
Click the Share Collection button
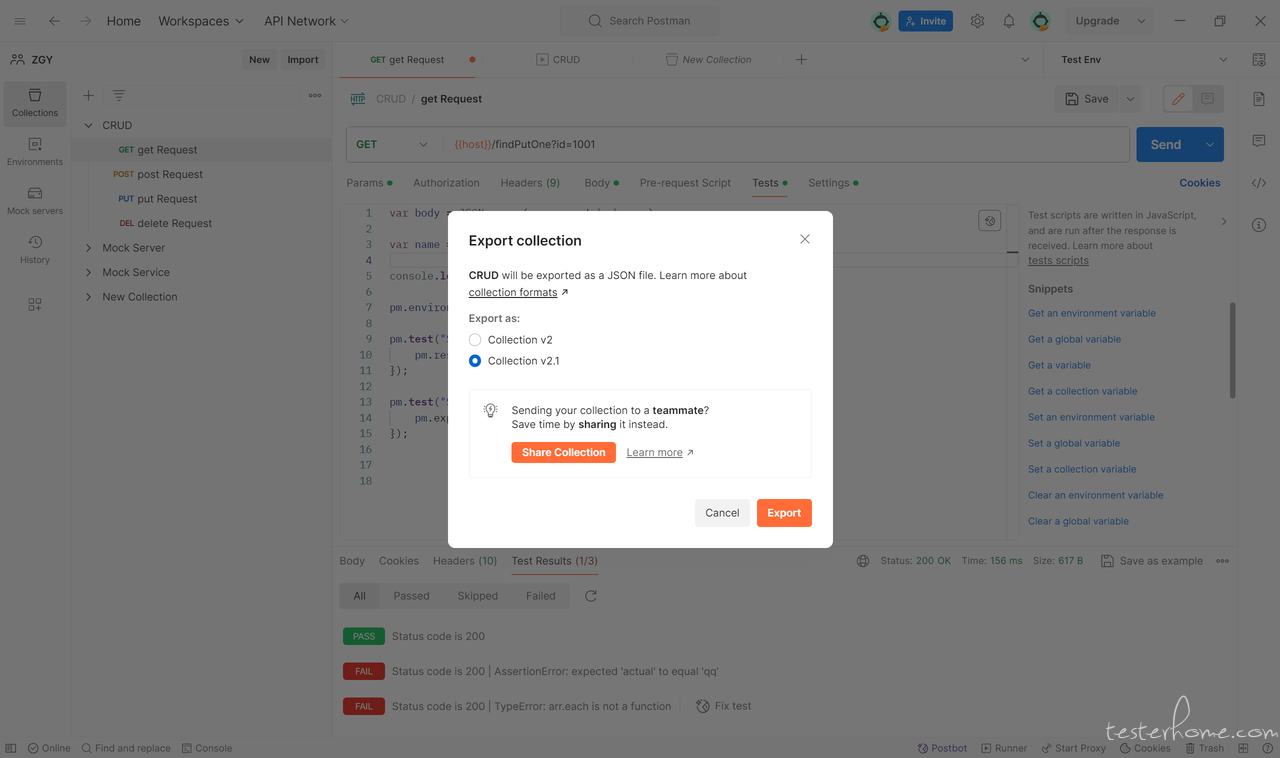[564, 452]
